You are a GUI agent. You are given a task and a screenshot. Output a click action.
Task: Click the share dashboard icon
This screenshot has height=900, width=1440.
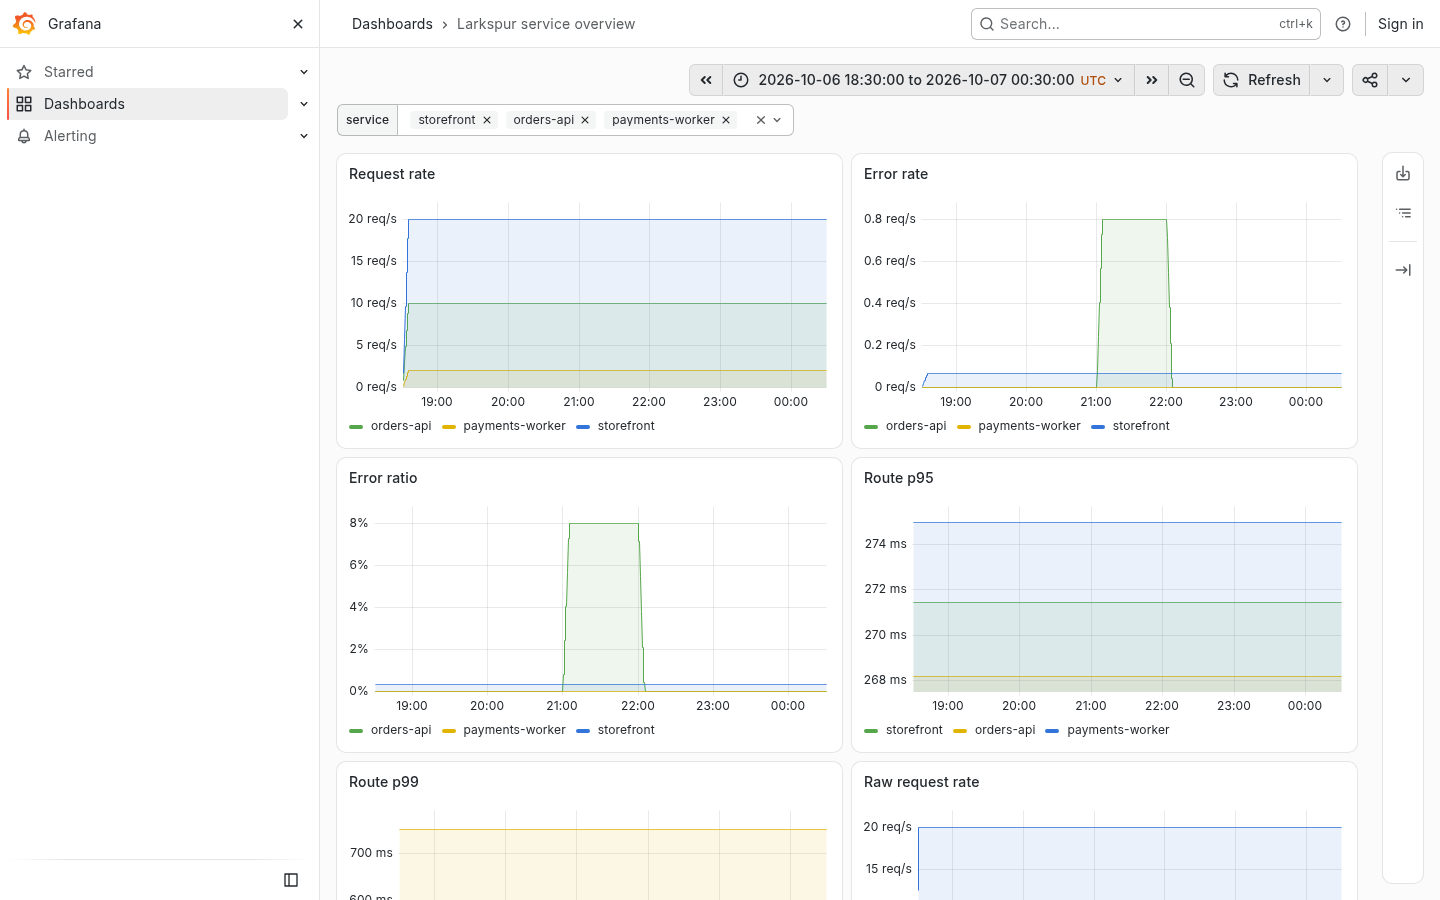click(x=1370, y=80)
